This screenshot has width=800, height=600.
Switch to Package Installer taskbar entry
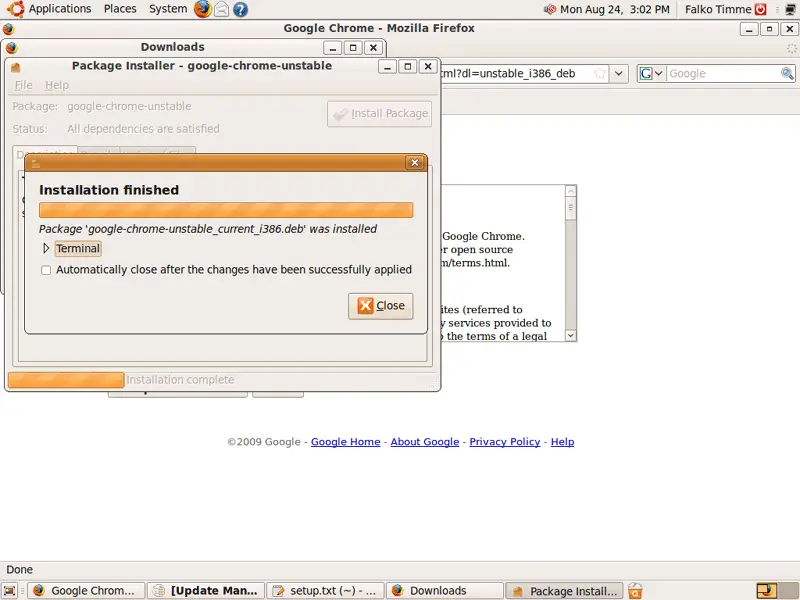coord(565,591)
